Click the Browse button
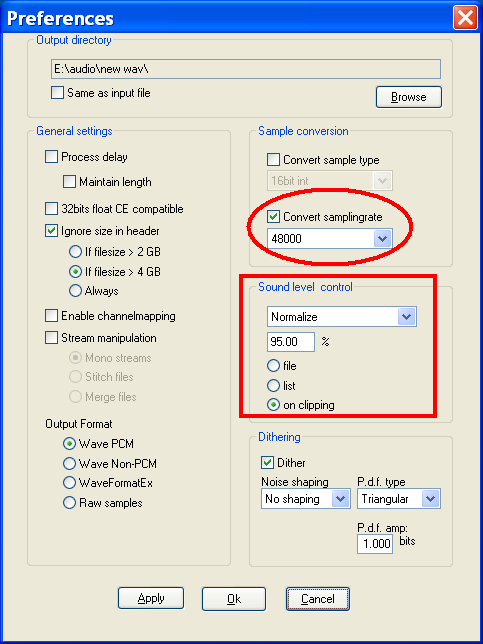Screen dimensions: 483x644 pyautogui.click(x=409, y=97)
